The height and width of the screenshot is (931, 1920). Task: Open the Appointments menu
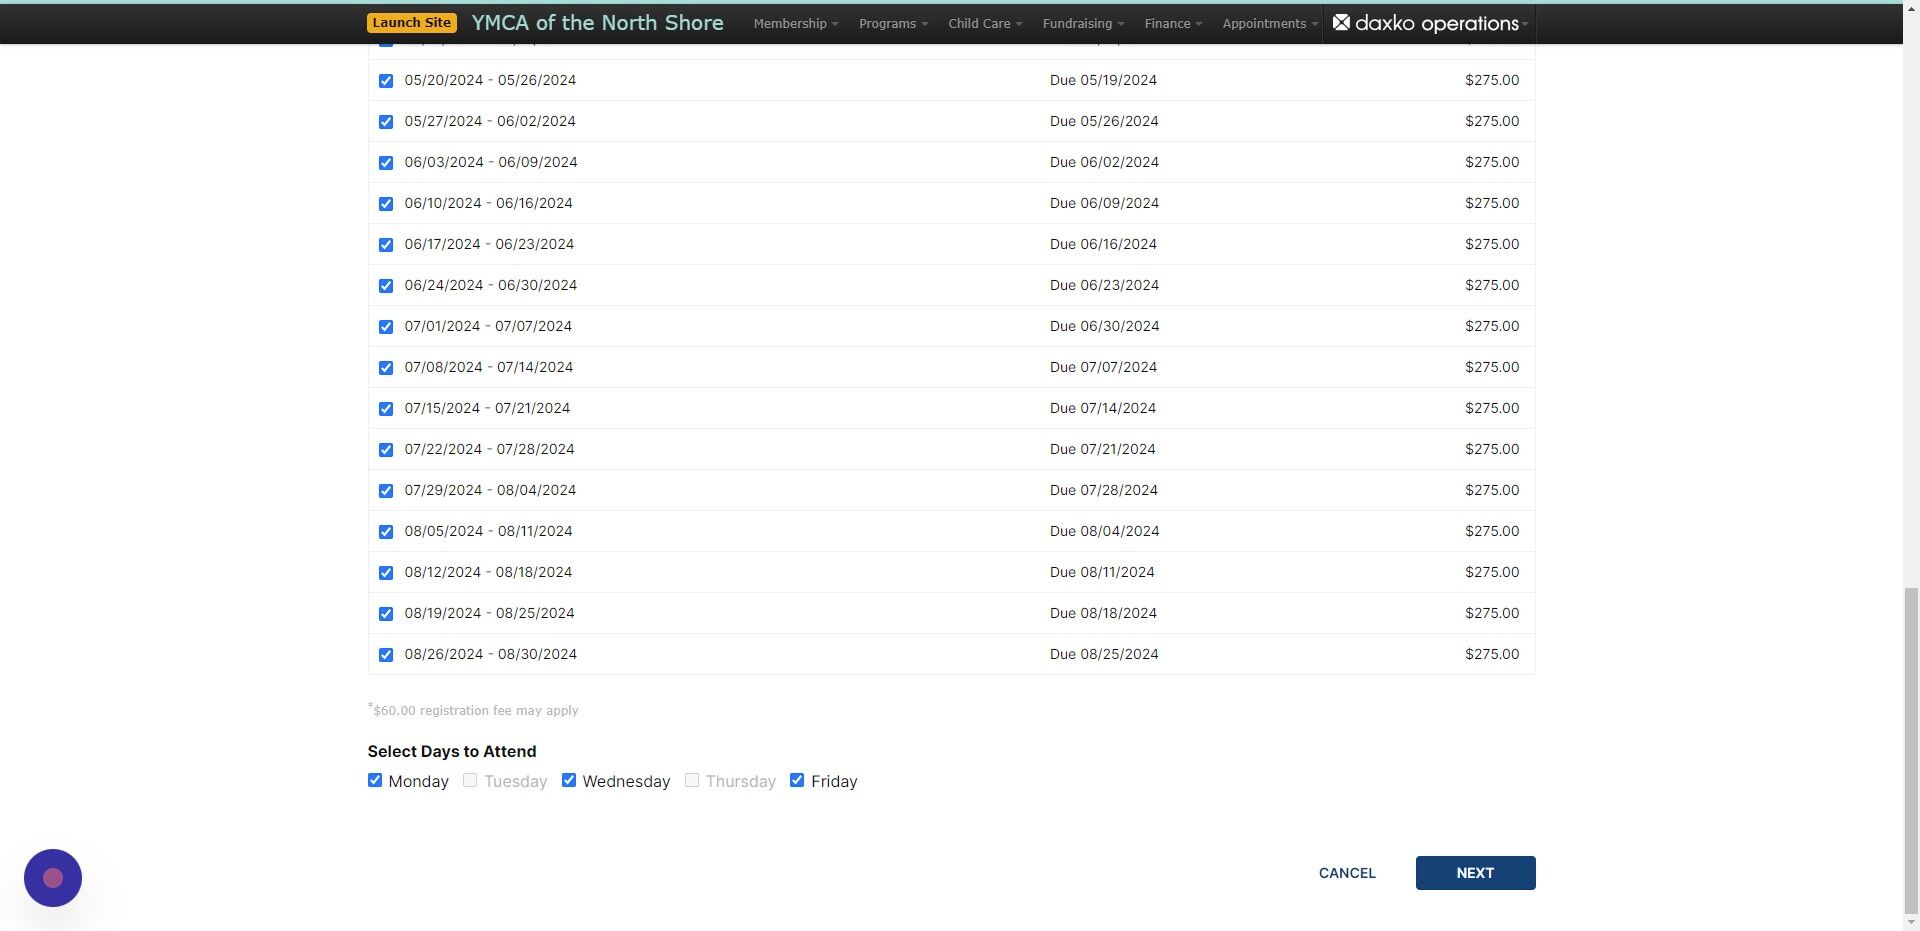point(1267,23)
